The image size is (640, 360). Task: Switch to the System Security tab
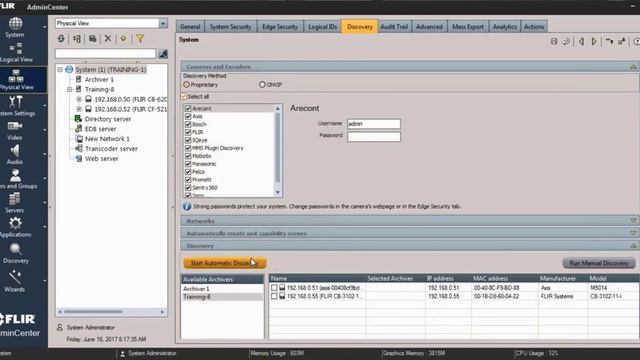coord(231,27)
